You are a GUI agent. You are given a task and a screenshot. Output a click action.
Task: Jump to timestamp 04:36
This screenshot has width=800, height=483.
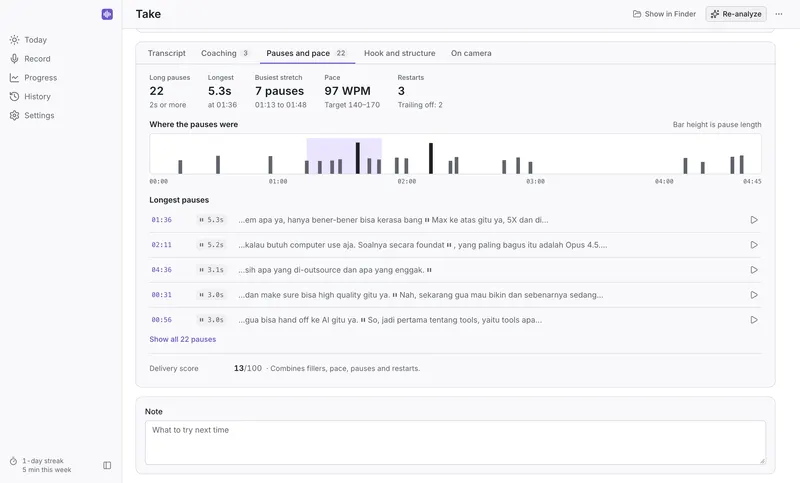161,270
